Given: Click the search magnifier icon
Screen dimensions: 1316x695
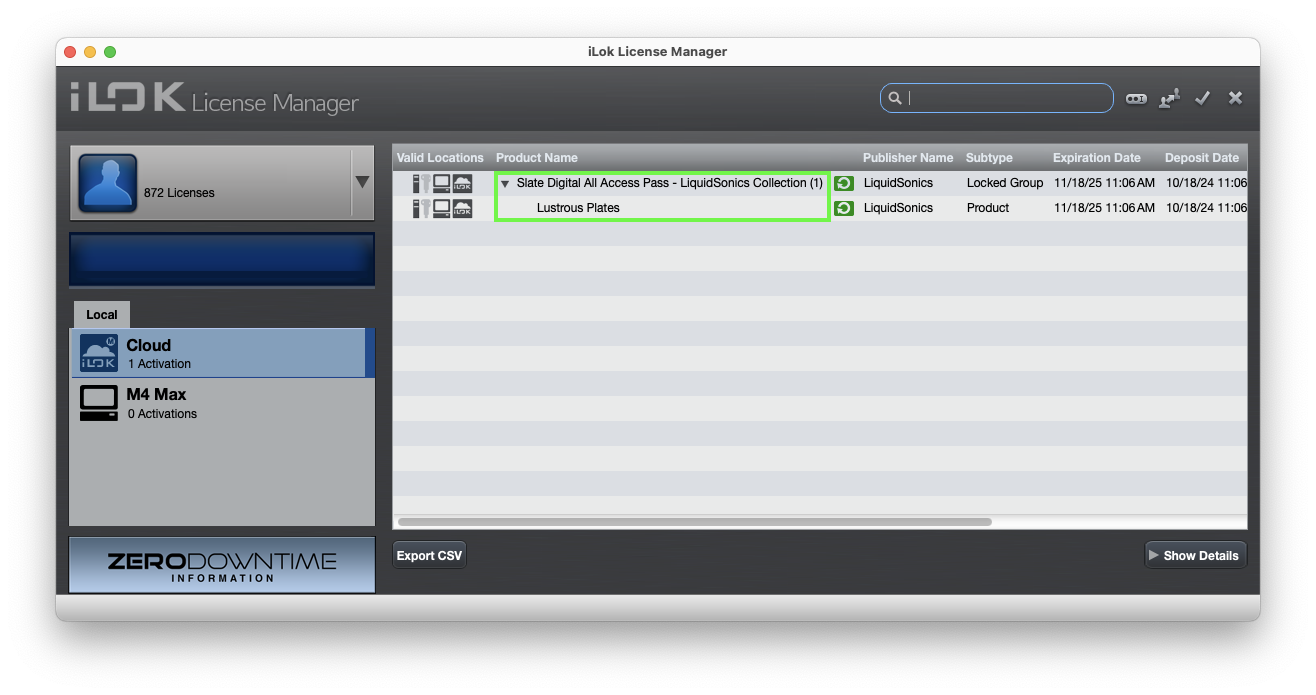Looking at the screenshot, I should click(x=895, y=98).
